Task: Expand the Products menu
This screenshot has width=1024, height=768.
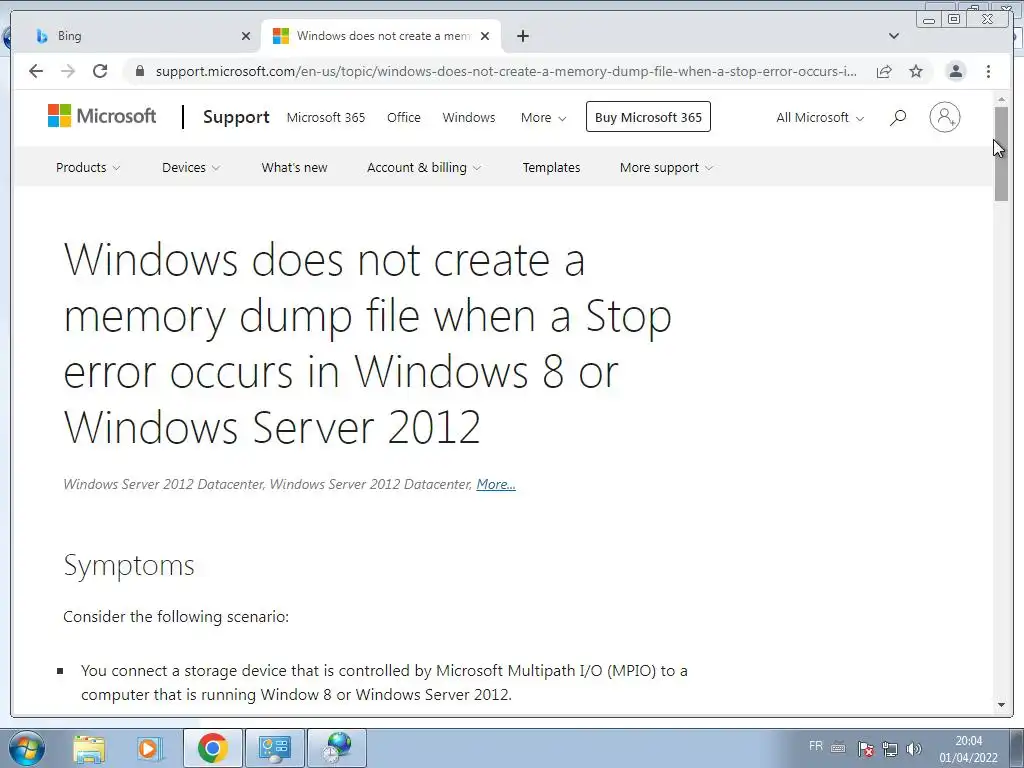Action: point(88,167)
